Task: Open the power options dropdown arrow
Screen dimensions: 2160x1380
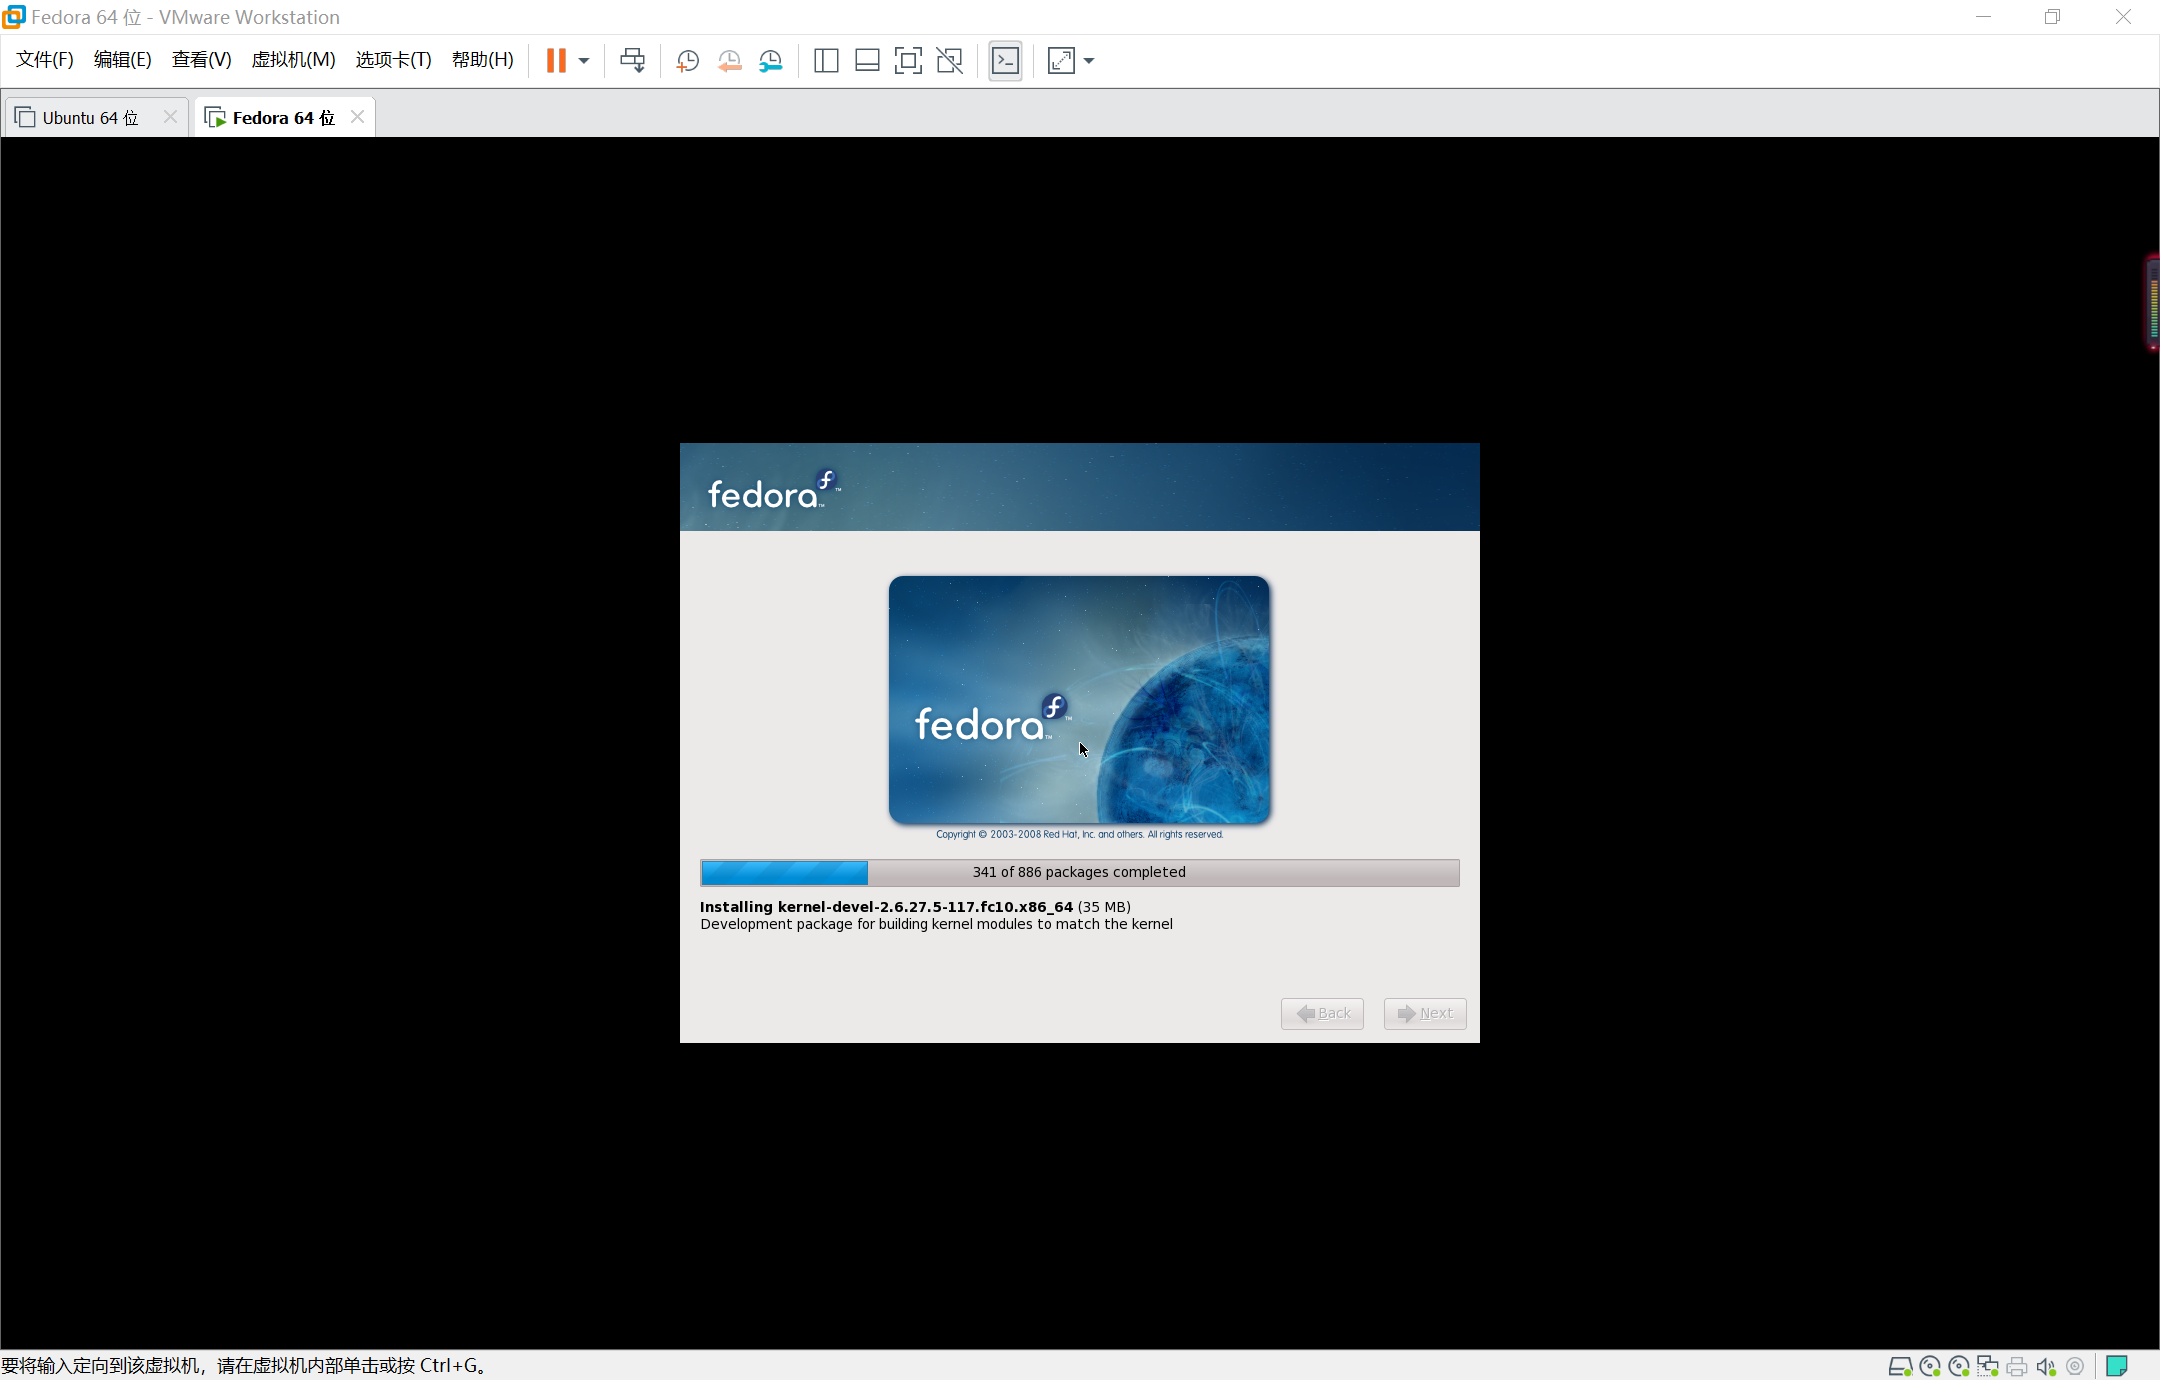Action: [584, 61]
